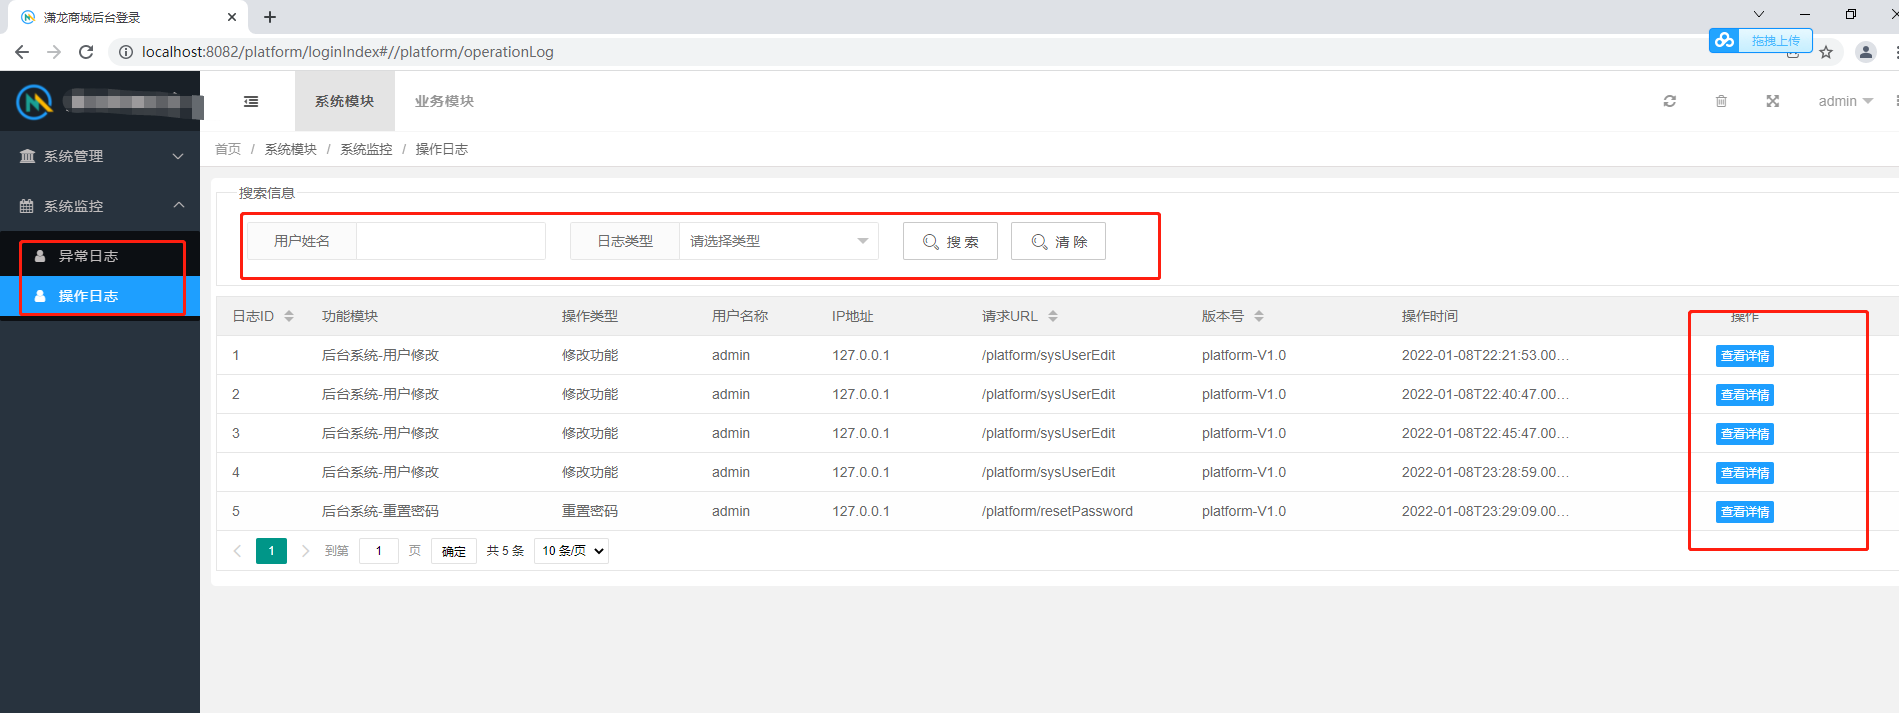Open the admin user dropdown
This screenshot has width=1899, height=713.
1845,101
